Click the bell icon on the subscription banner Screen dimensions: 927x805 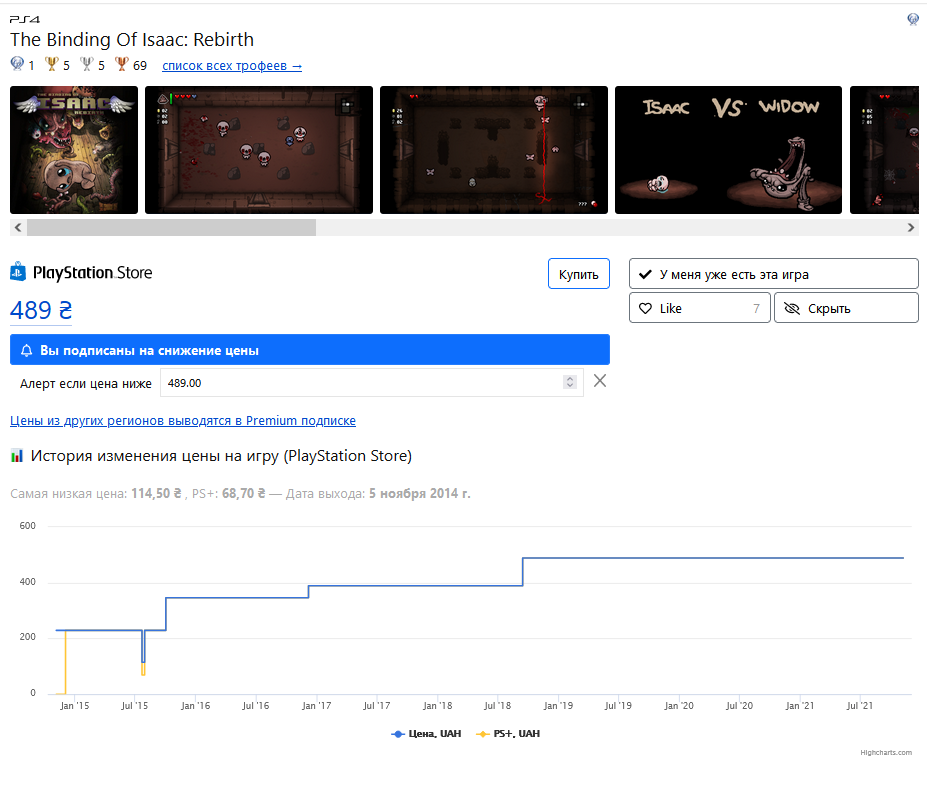[x=27, y=350]
